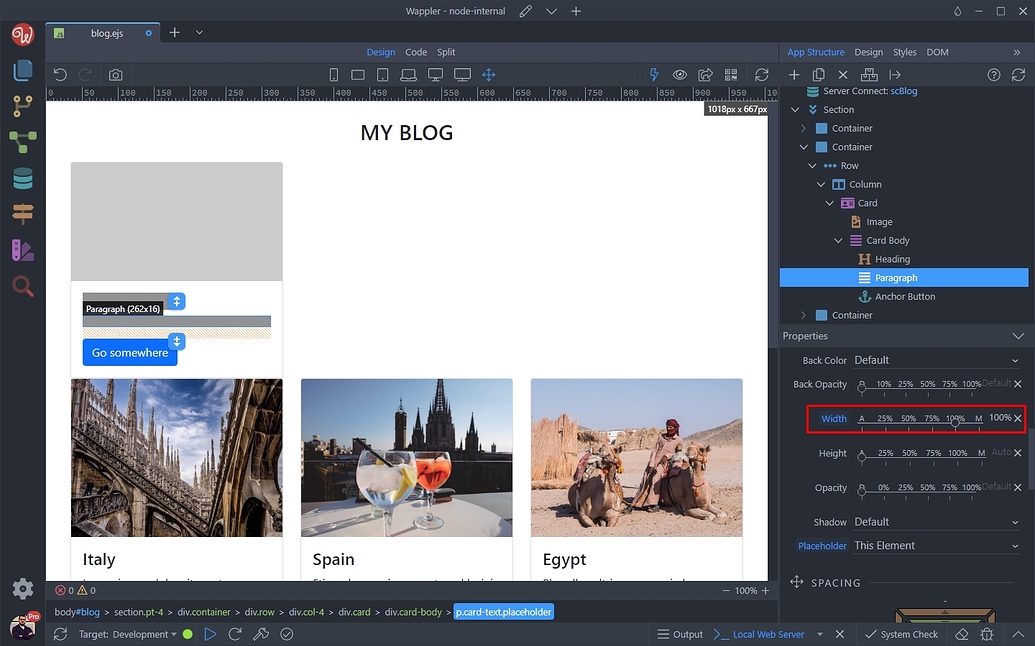This screenshot has width=1035, height=646.
Task: Toggle tablet viewport mode
Action: (x=382, y=74)
